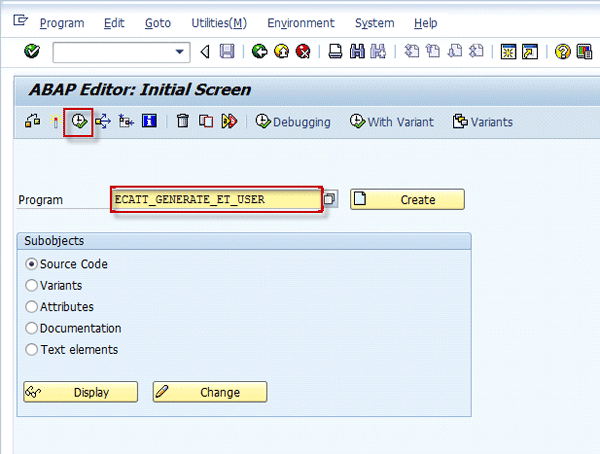Open the System menu
This screenshot has width=600, height=454.
pyautogui.click(x=375, y=23)
